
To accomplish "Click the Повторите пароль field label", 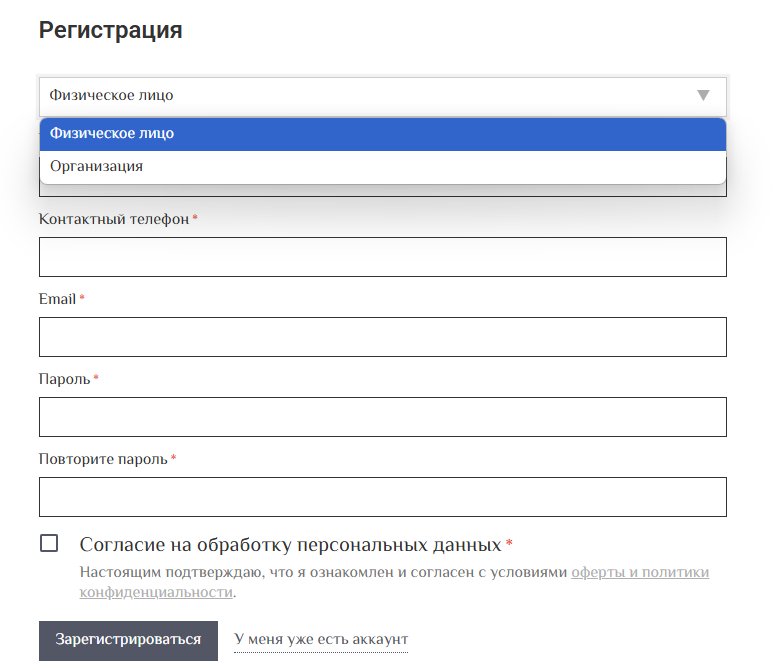I will click(x=103, y=460).
